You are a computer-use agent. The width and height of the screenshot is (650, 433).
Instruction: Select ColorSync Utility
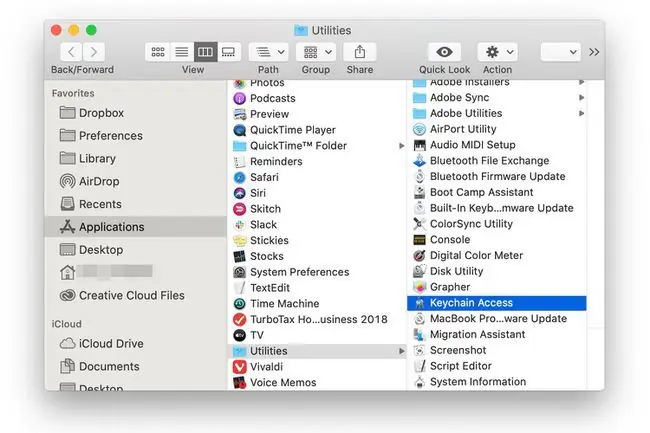coord(497,224)
